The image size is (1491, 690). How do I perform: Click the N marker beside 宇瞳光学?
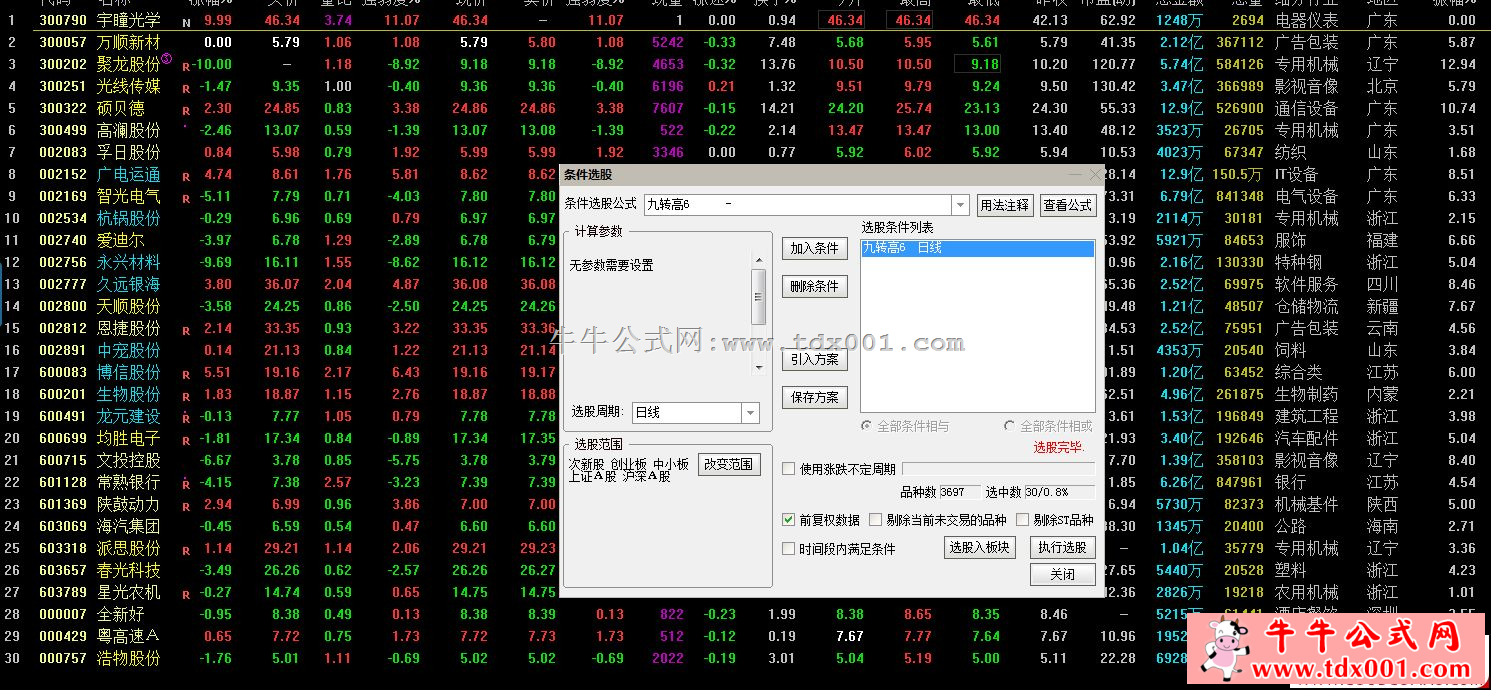click(x=186, y=21)
